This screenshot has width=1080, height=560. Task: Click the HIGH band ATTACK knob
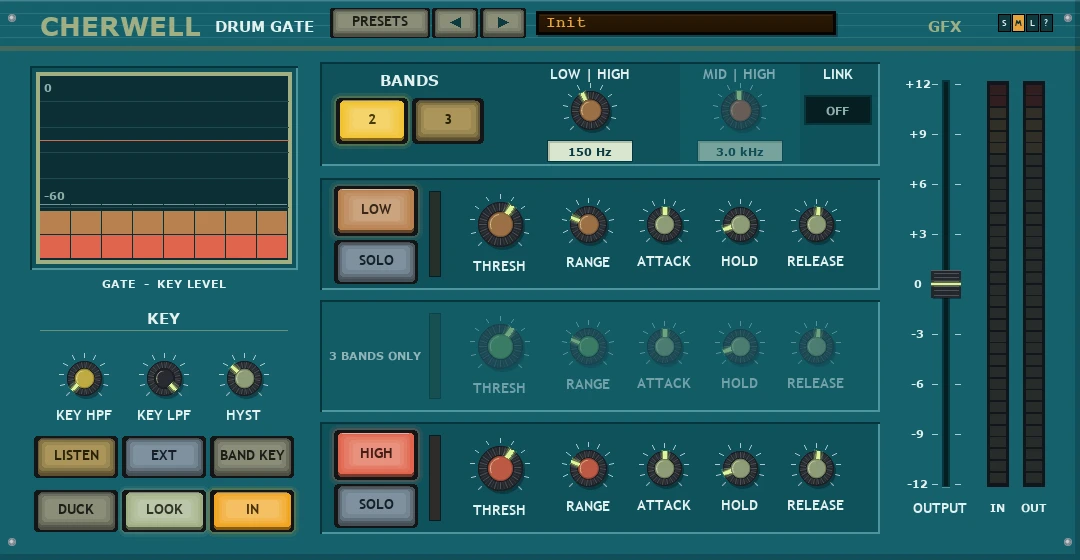(x=664, y=468)
